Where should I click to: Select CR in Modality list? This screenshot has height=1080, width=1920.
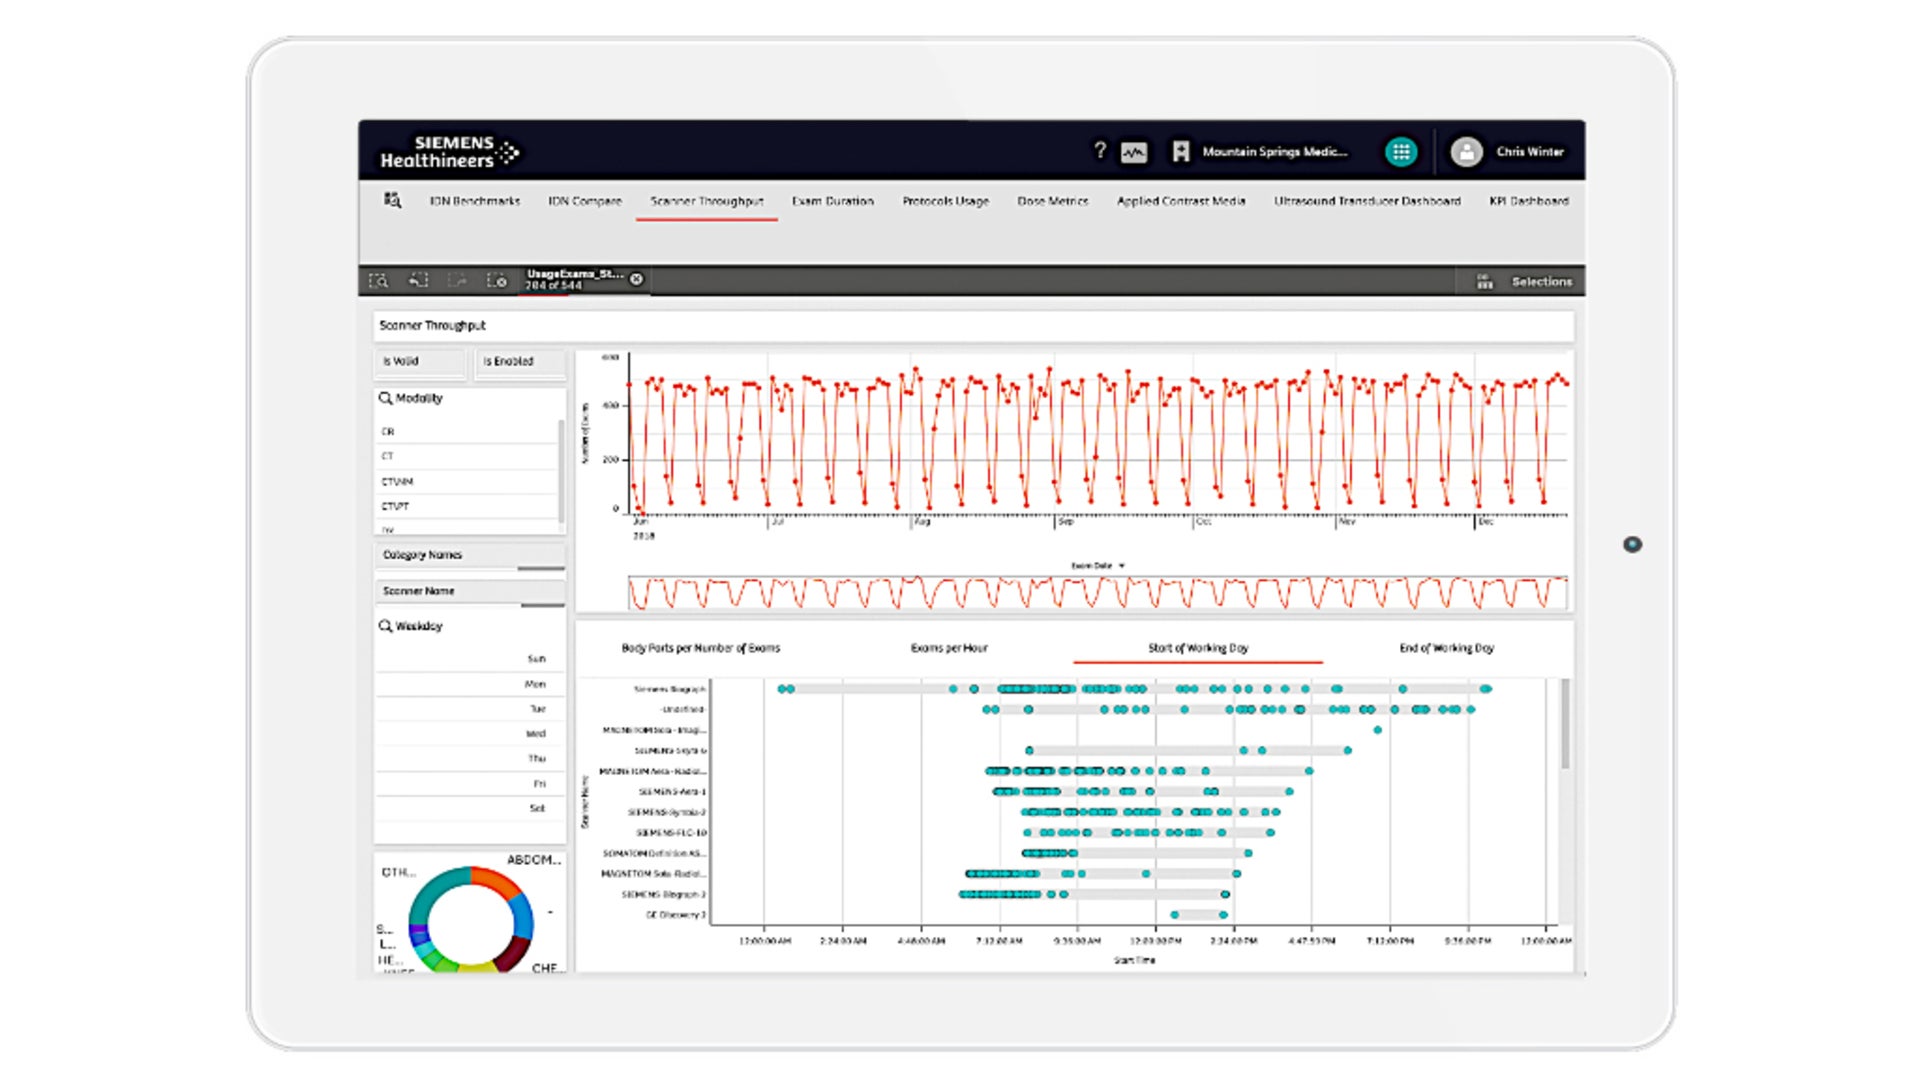pyautogui.click(x=466, y=432)
